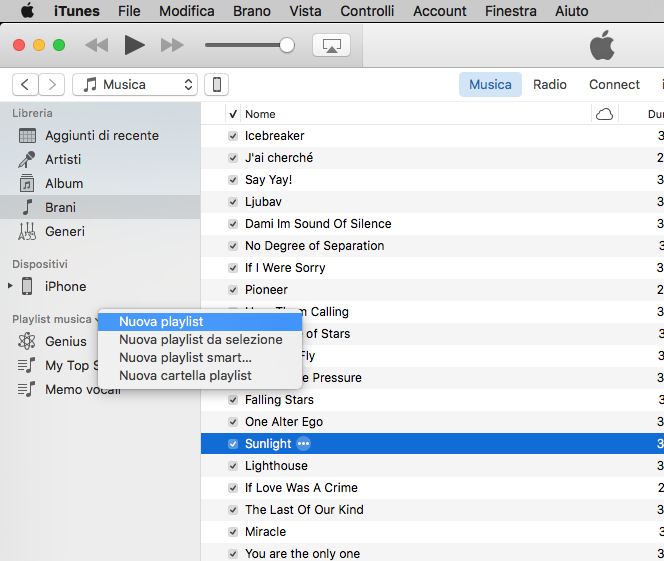
Task: Open the Controlli menu
Action: point(367,11)
